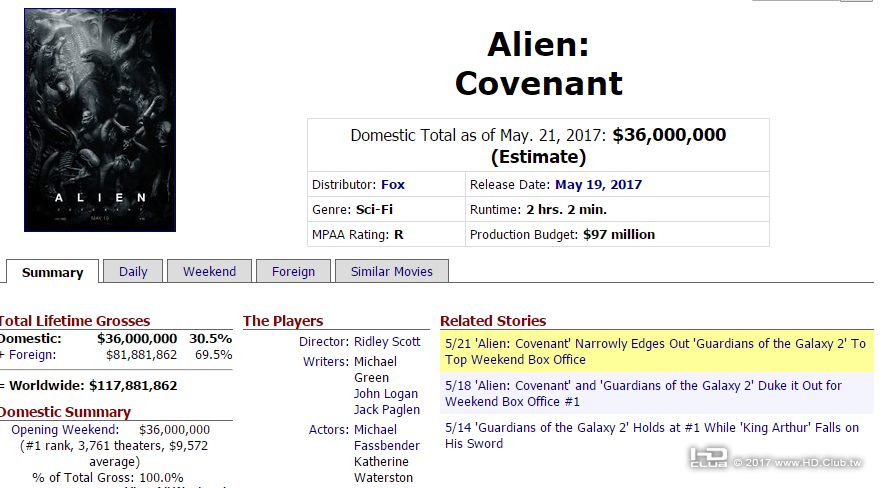
Task: Click the writer Jack Paglen link
Action: (x=387, y=410)
